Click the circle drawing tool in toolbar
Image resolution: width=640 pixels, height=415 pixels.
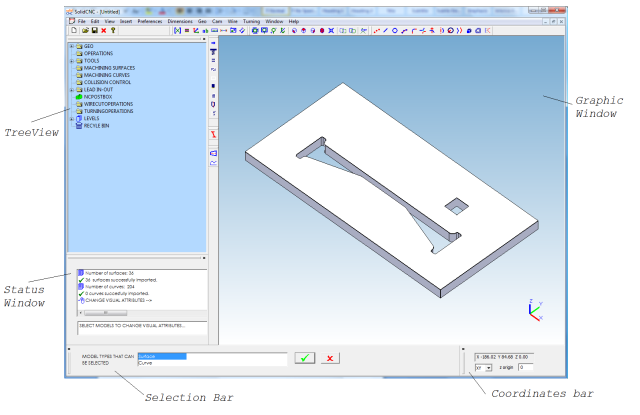pyautogui.click(x=395, y=30)
